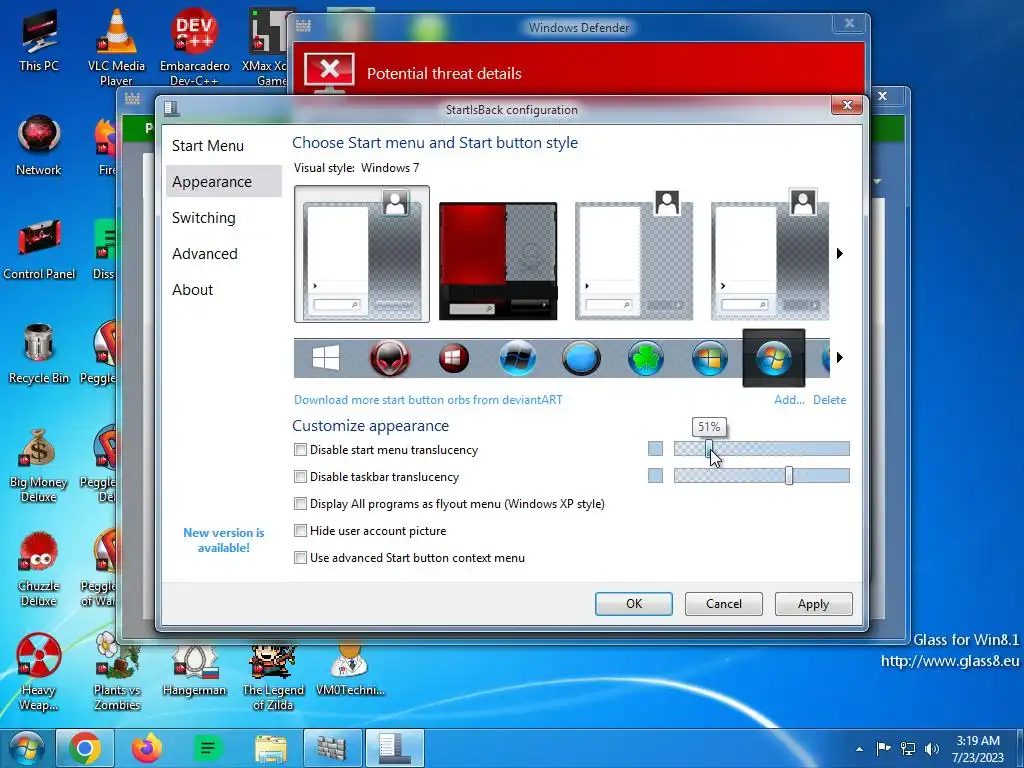
Task: Open the Start menu orb
Action: (x=26, y=748)
